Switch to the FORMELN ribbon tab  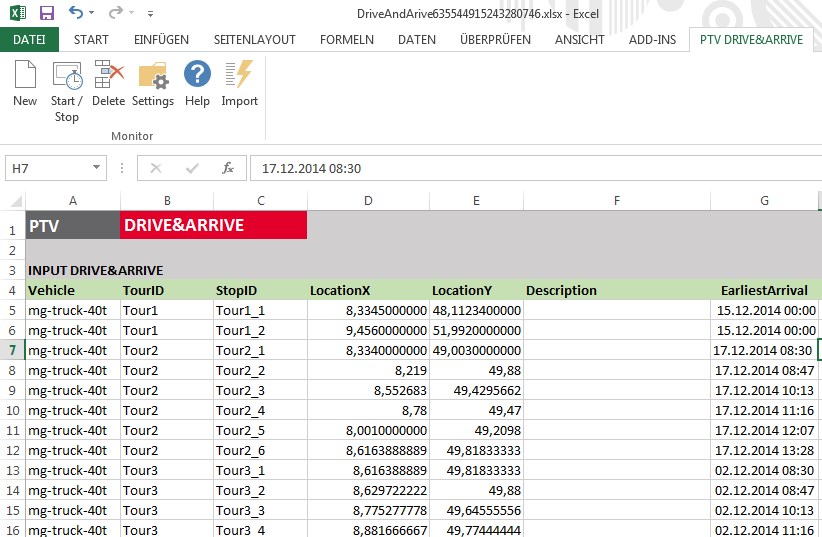click(346, 40)
